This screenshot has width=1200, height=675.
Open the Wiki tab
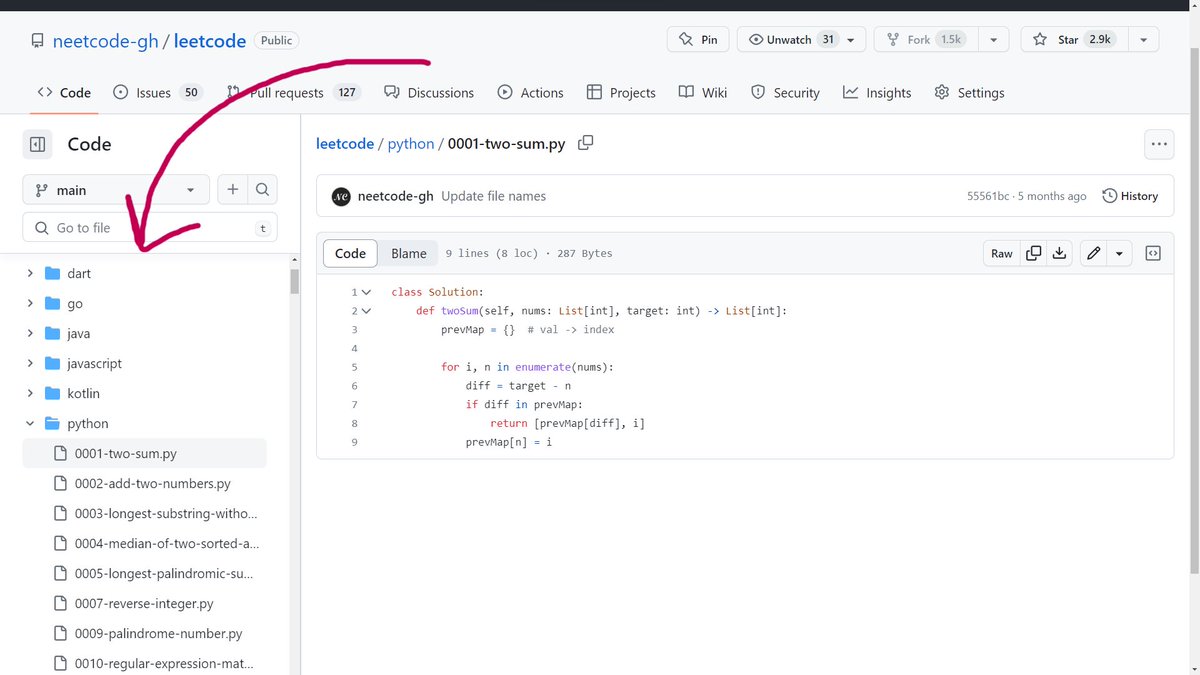pos(703,92)
